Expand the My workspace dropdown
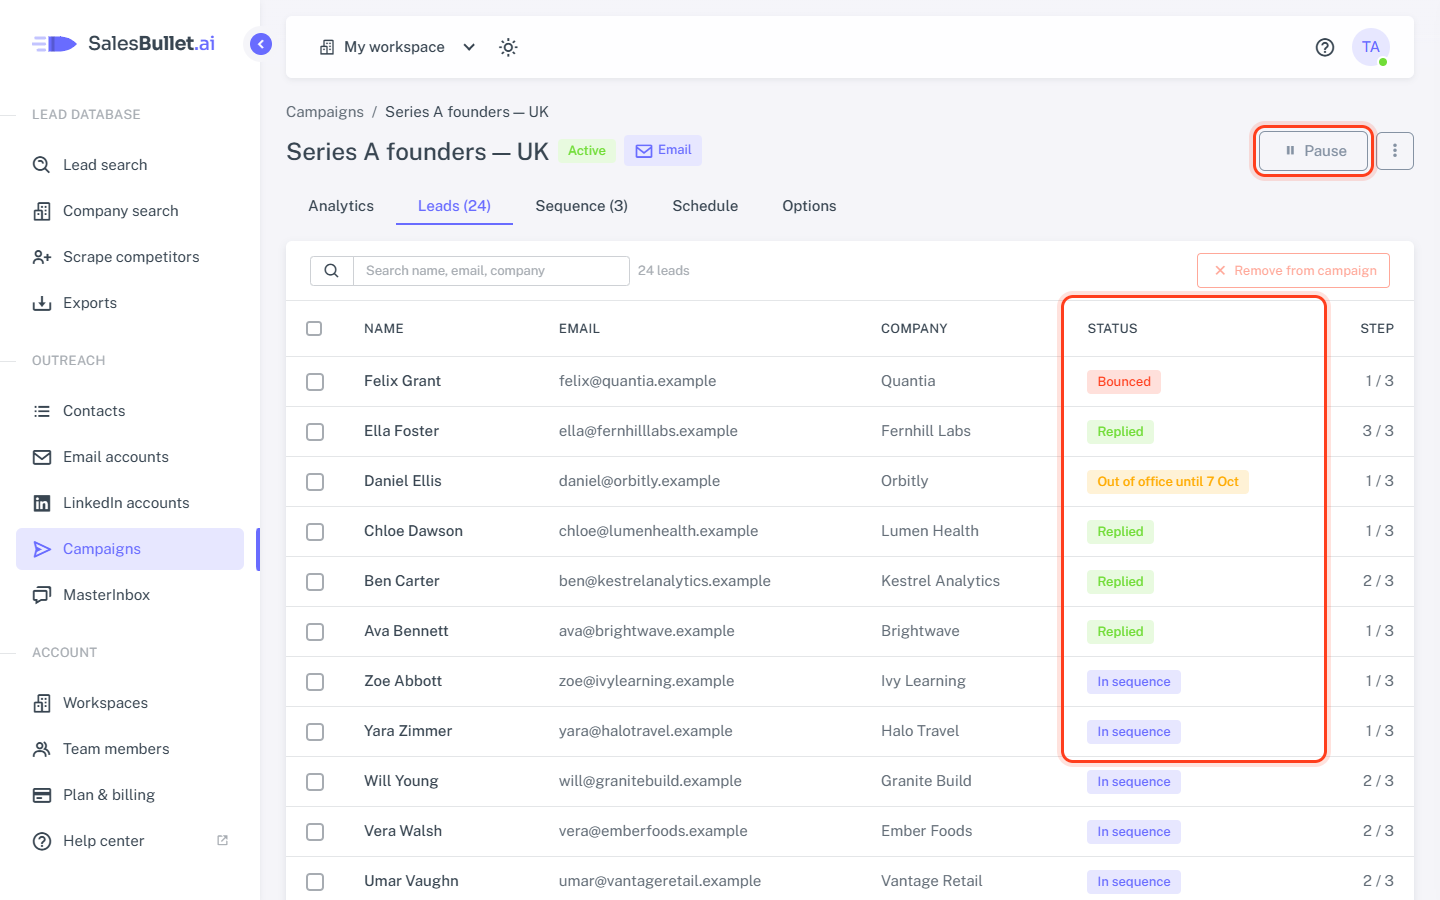This screenshot has height=900, width=1440. tap(397, 47)
